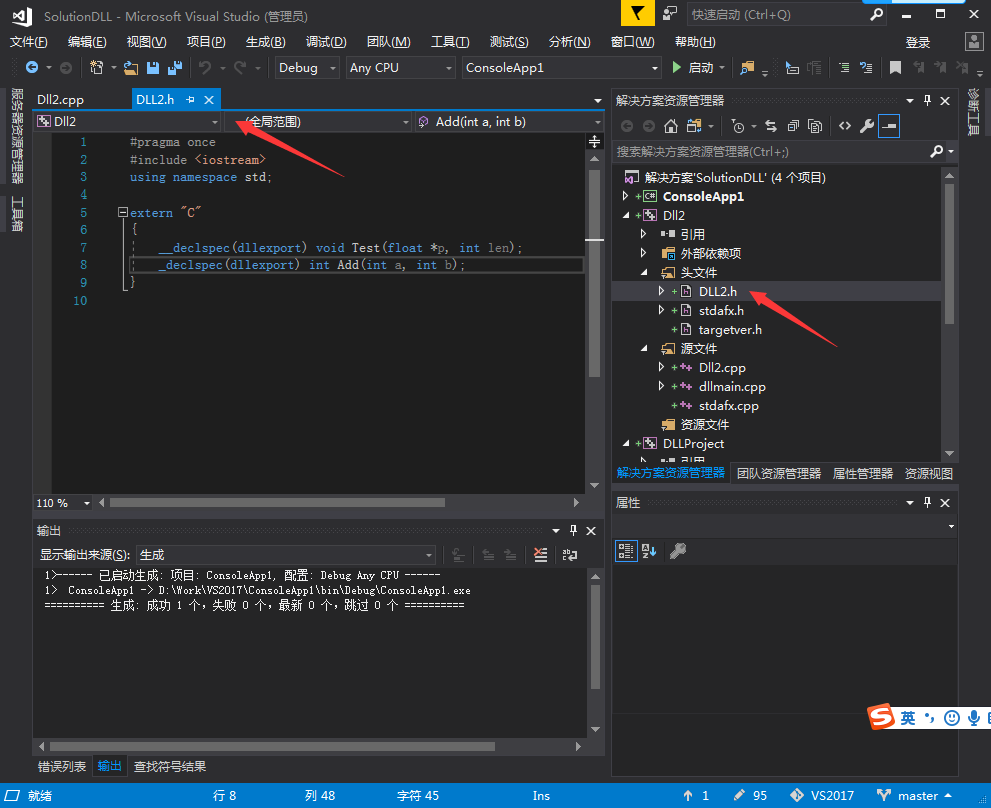Open the ConsoleApp1 startup project dropdown
991x808 pixels.
561,68
